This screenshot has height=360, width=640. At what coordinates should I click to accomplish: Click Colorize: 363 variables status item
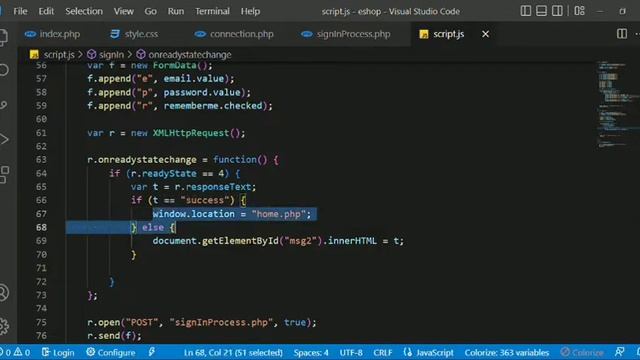507,352
